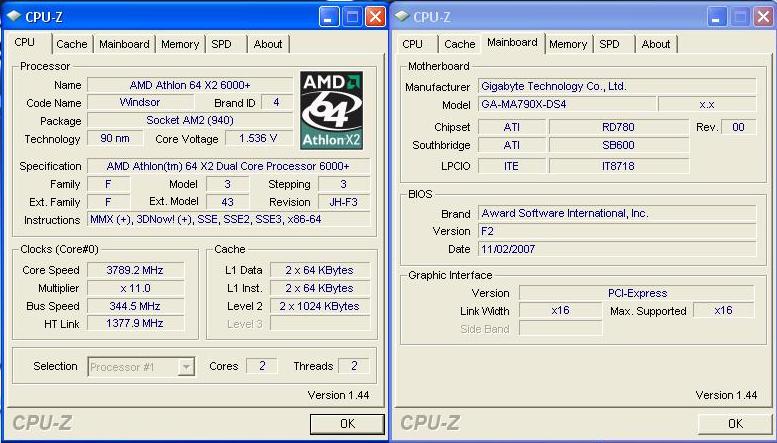This screenshot has width=777, height=443.
Task: Click the BIOS version 'F2' field
Action: pyautogui.click(x=617, y=231)
